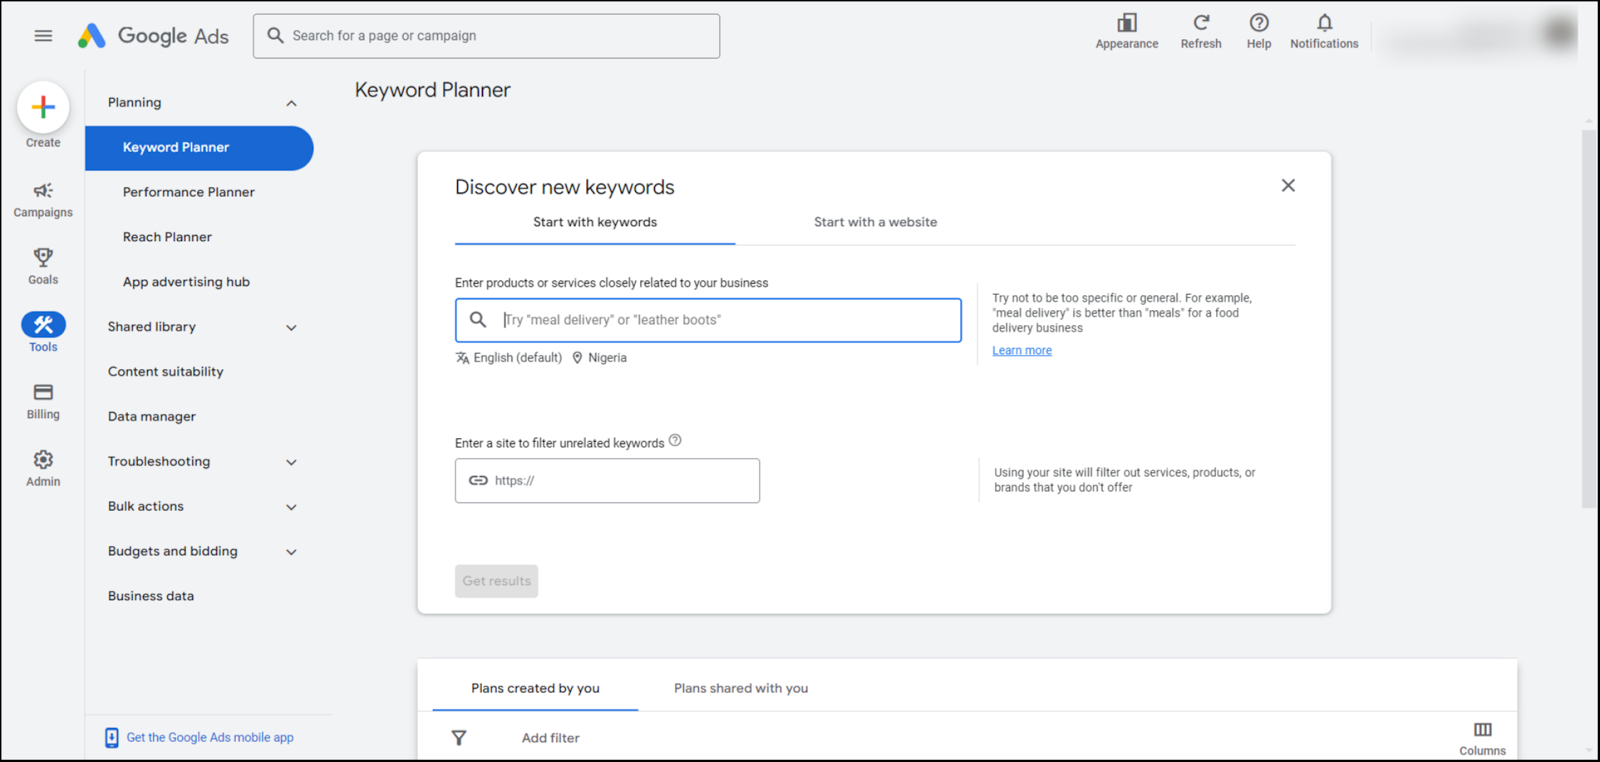This screenshot has height=762, width=1600.
Task: Click search icon in top search bar
Action: pyautogui.click(x=275, y=36)
